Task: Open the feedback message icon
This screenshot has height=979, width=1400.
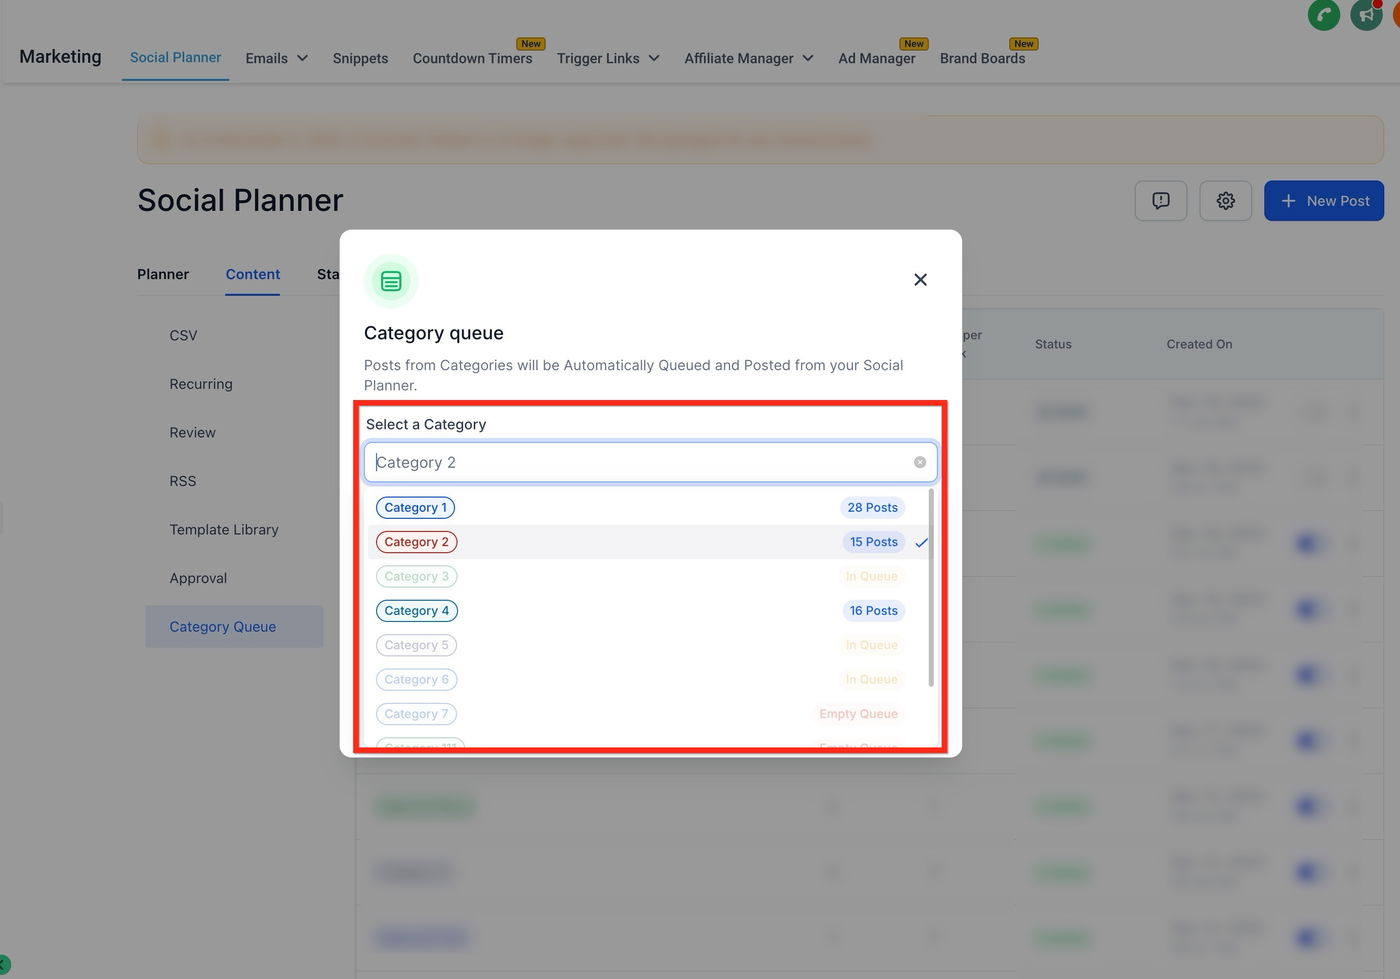Action: (1160, 201)
